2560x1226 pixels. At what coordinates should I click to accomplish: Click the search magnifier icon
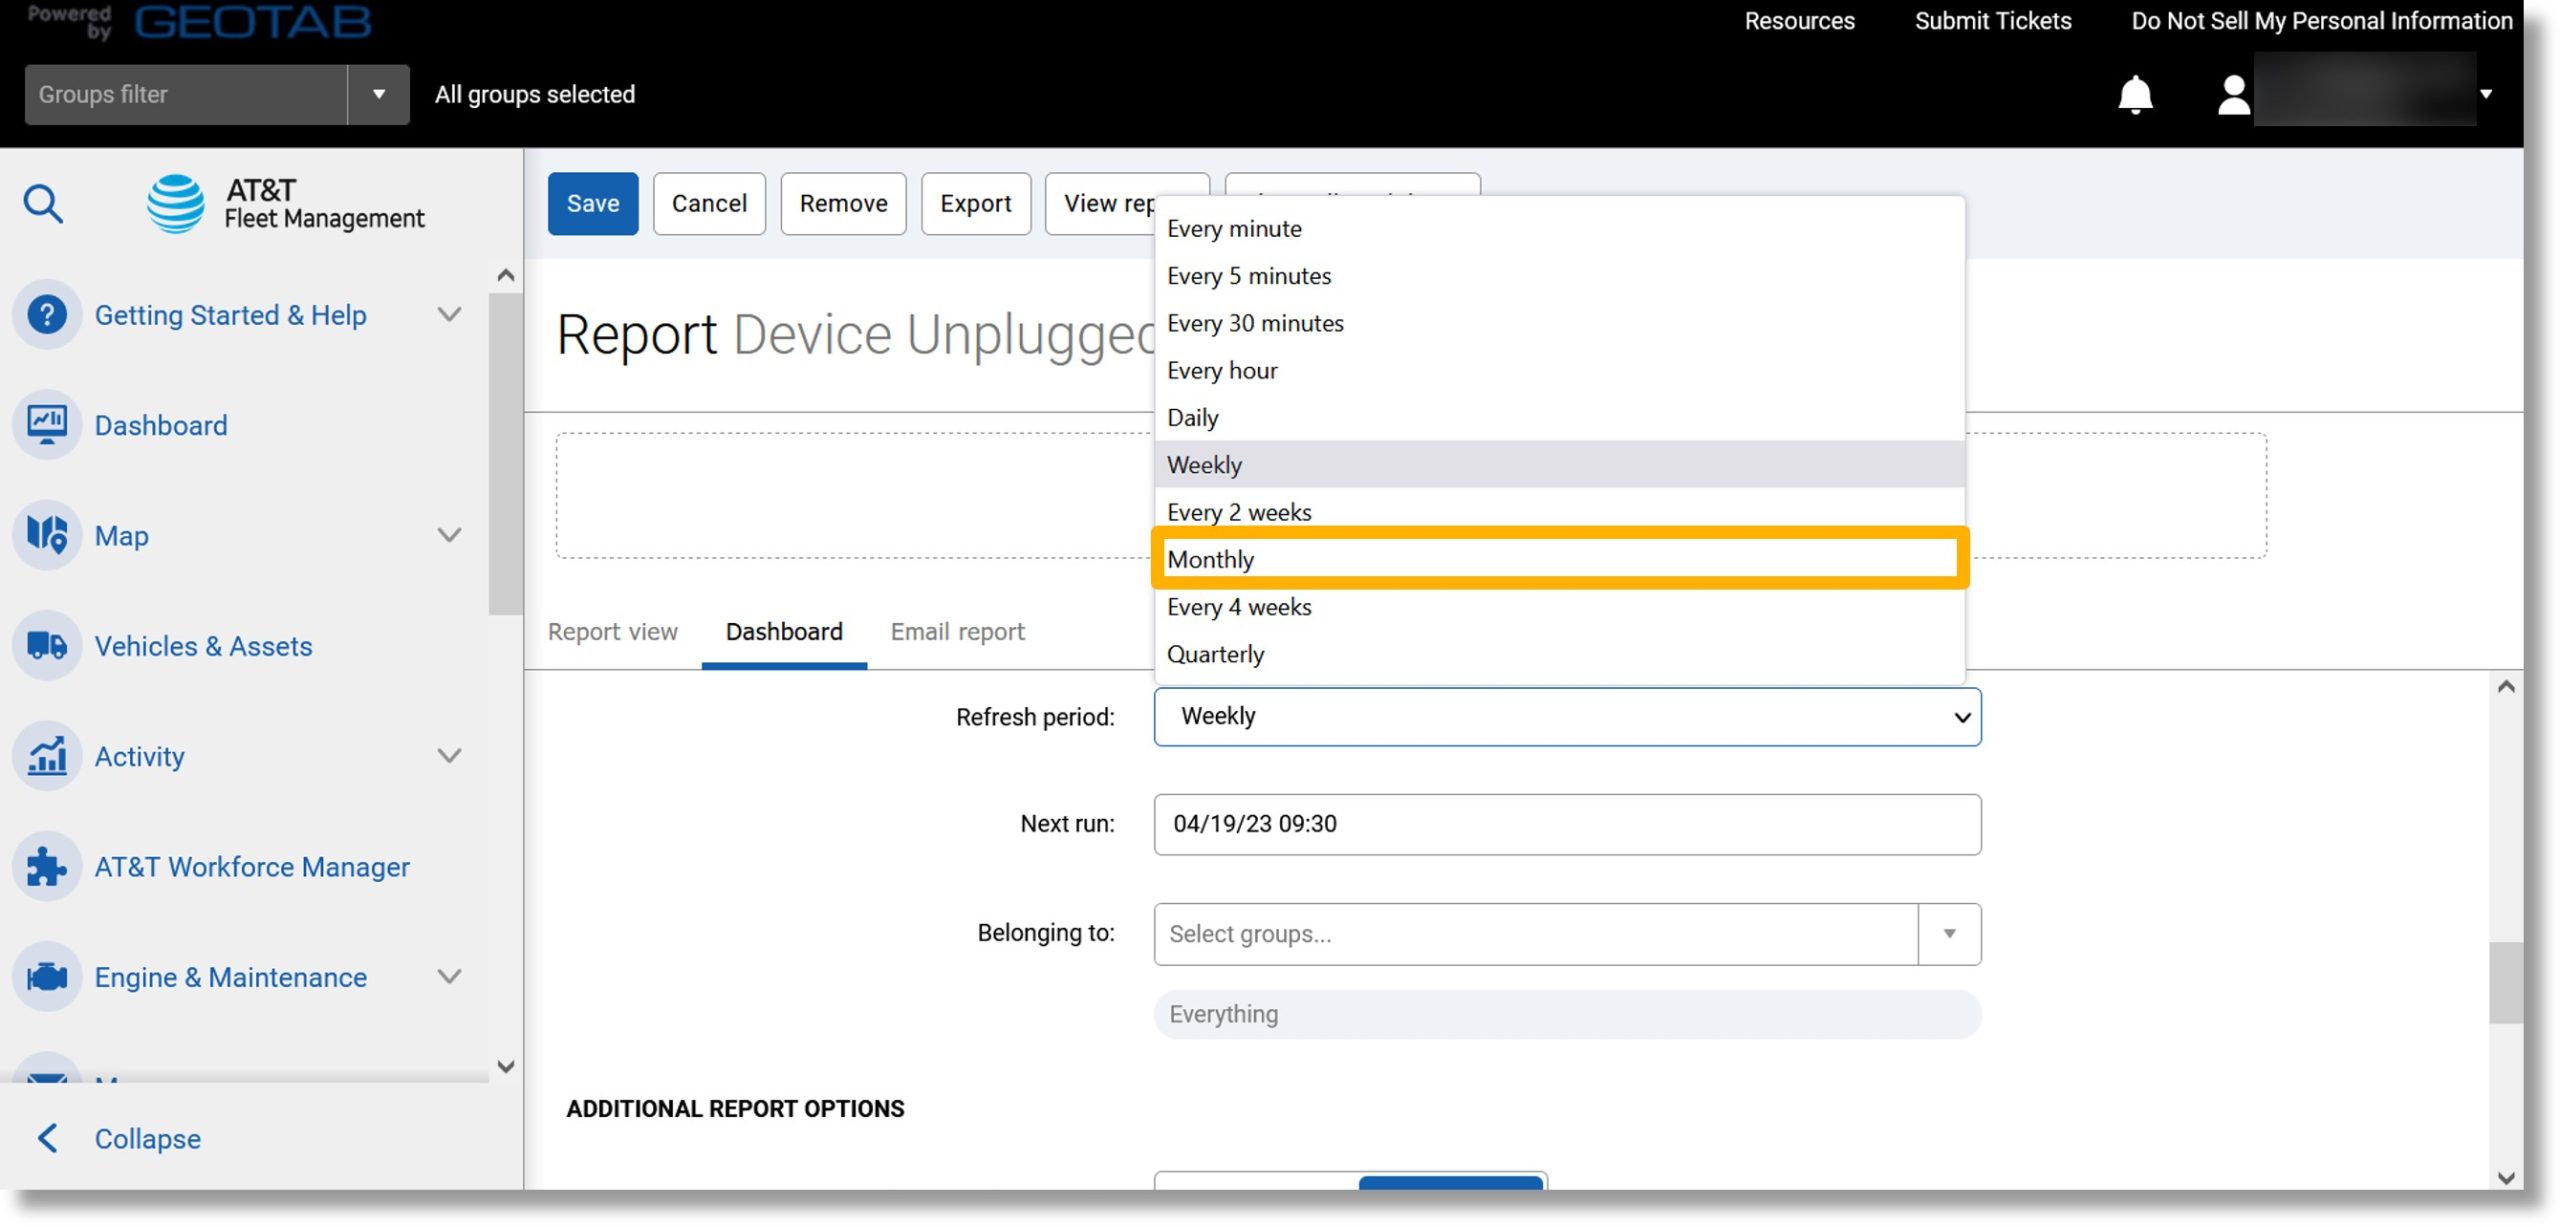(x=43, y=204)
